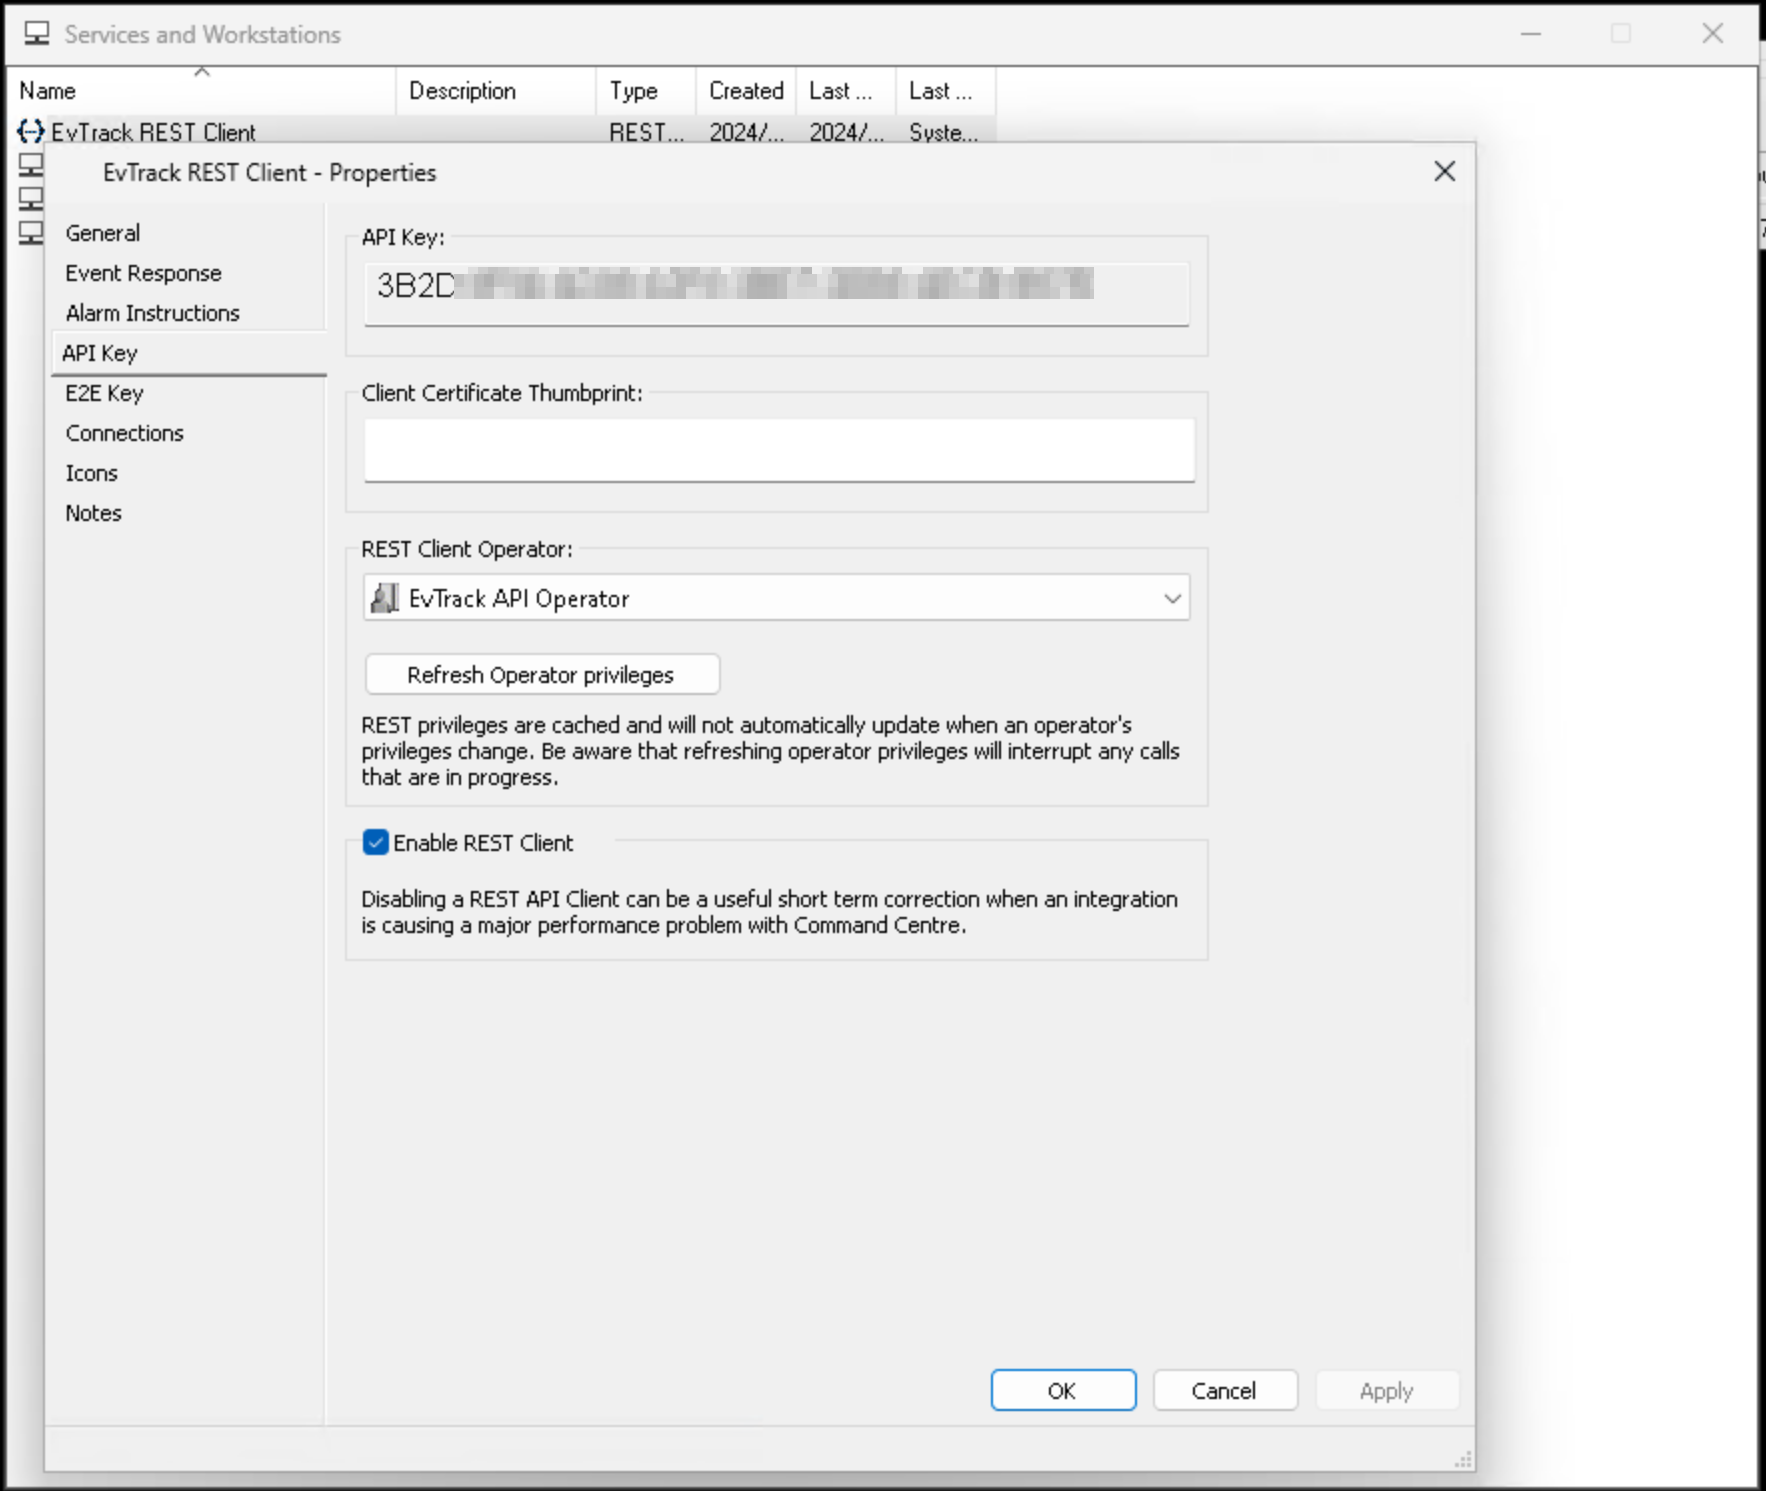
Task: Close the EvTrack REST Client Properties dialog
Action: 1445,172
